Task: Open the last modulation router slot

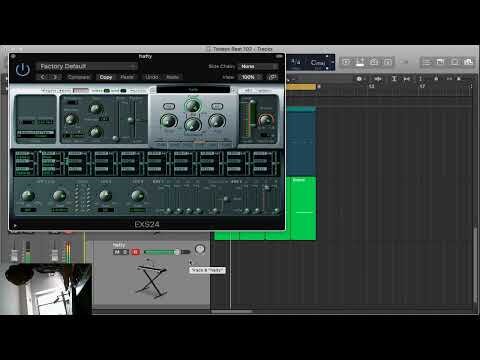Action: (266, 163)
